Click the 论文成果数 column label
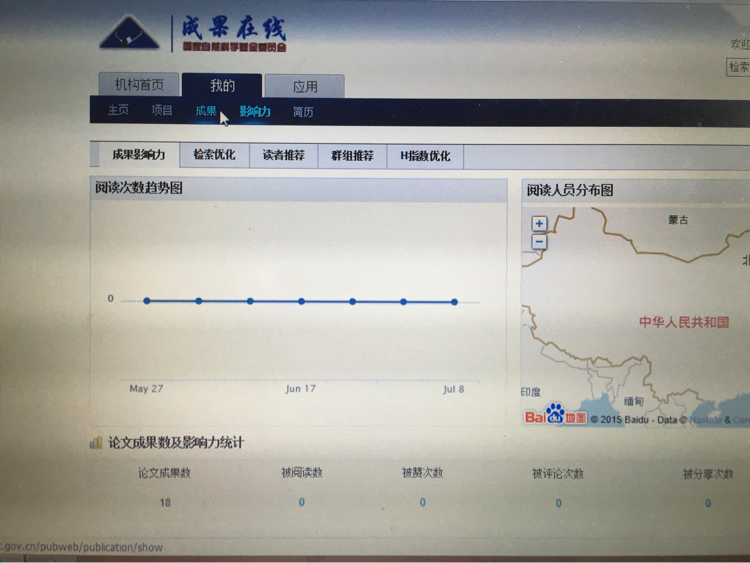This screenshot has width=750, height=563. pos(165,473)
